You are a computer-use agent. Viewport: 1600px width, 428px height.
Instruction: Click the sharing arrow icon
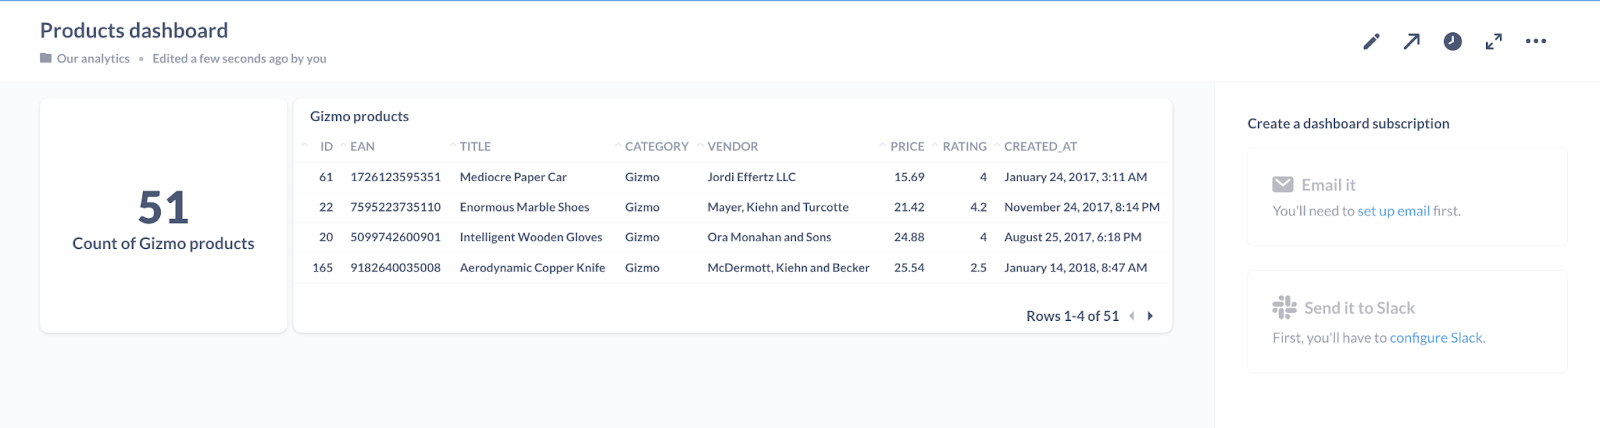pyautogui.click(x=1411, y=41)
